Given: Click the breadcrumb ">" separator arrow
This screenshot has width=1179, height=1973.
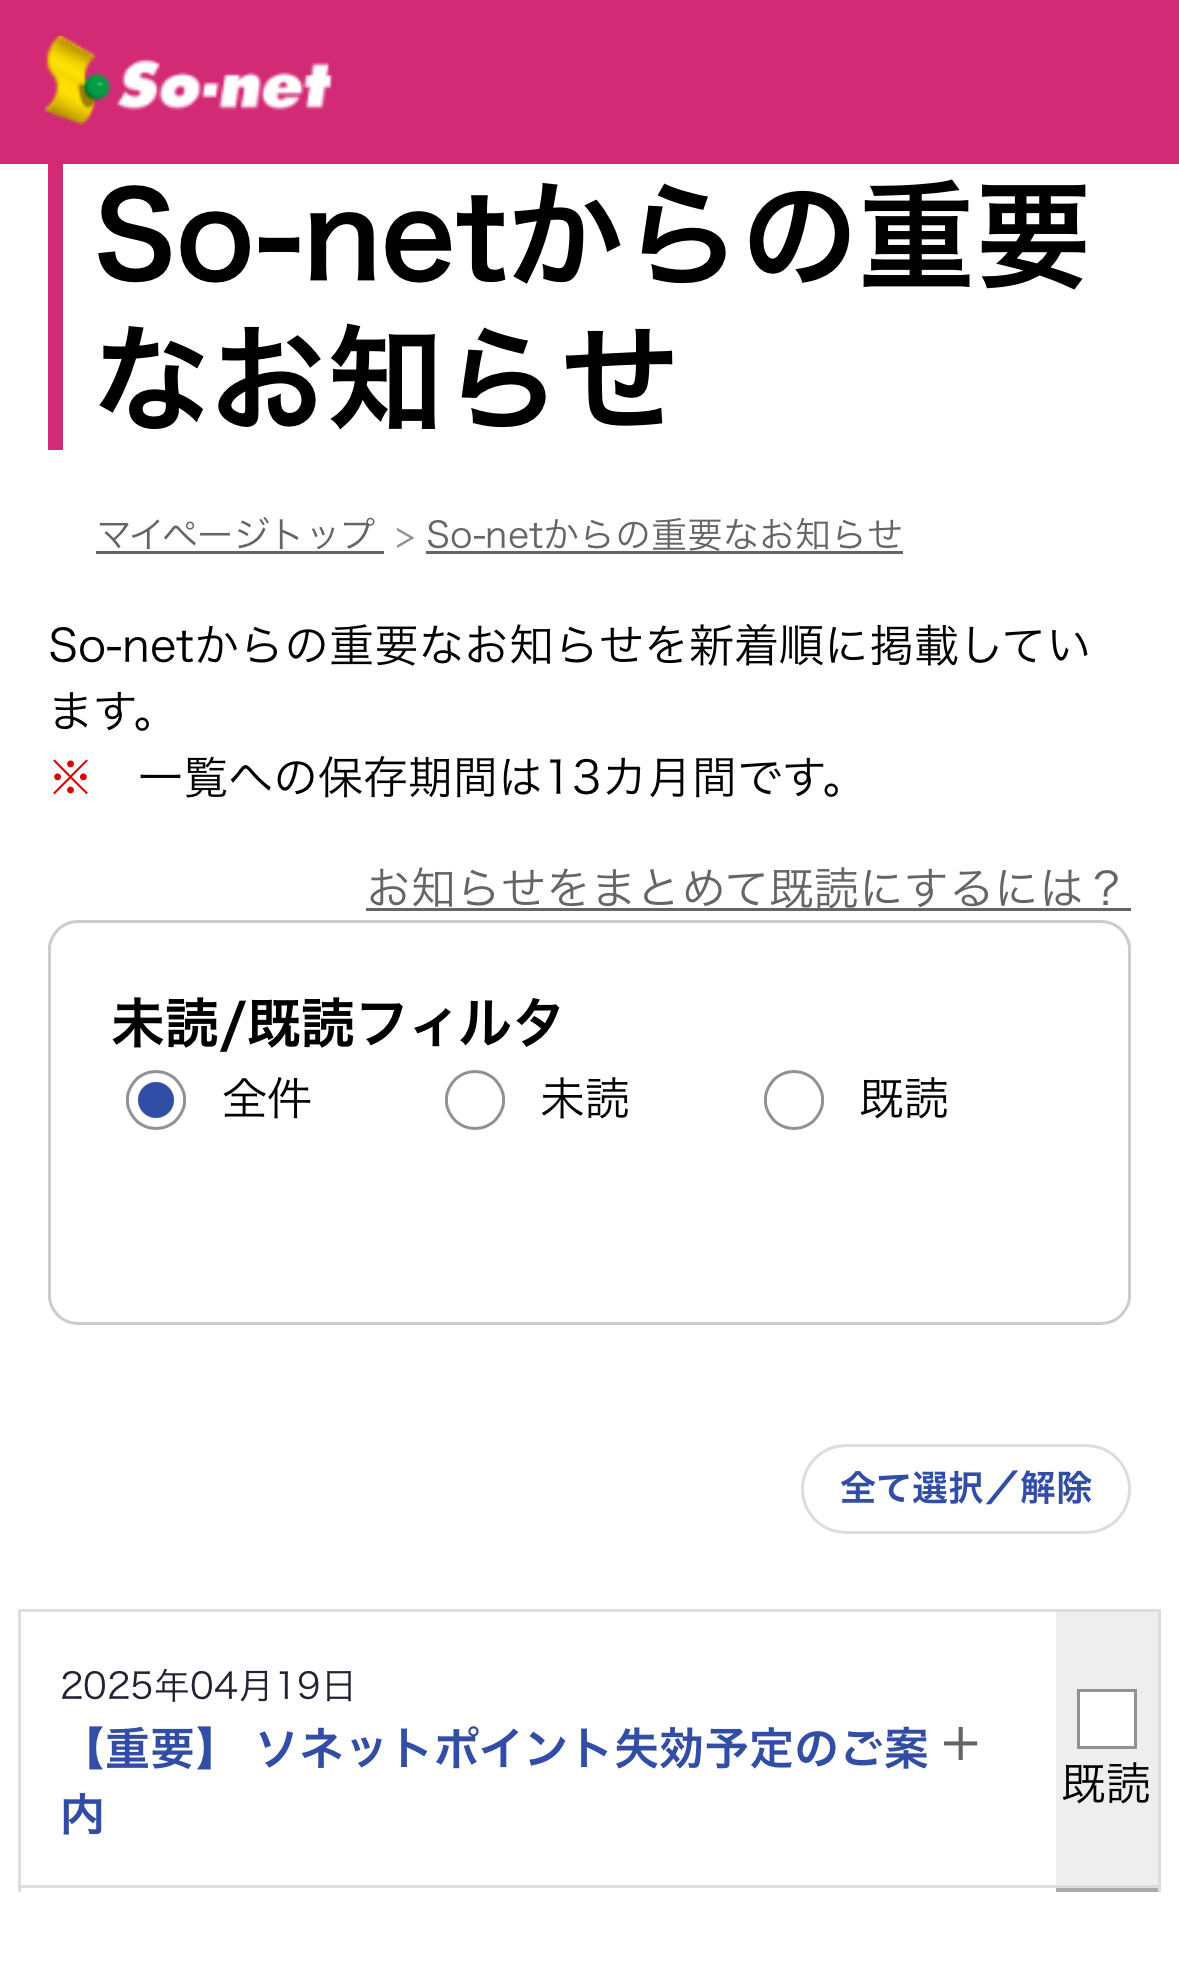Looking at the screenshot, I should pyautogui.click(x=405, y=538).
